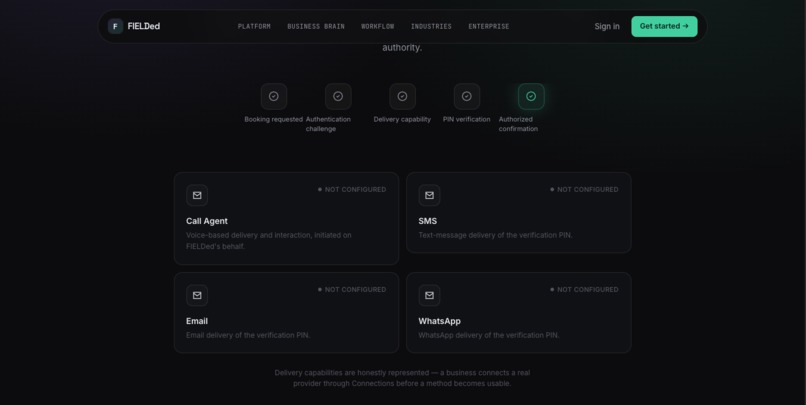Click the Call Agent card title

coord(207,221)
